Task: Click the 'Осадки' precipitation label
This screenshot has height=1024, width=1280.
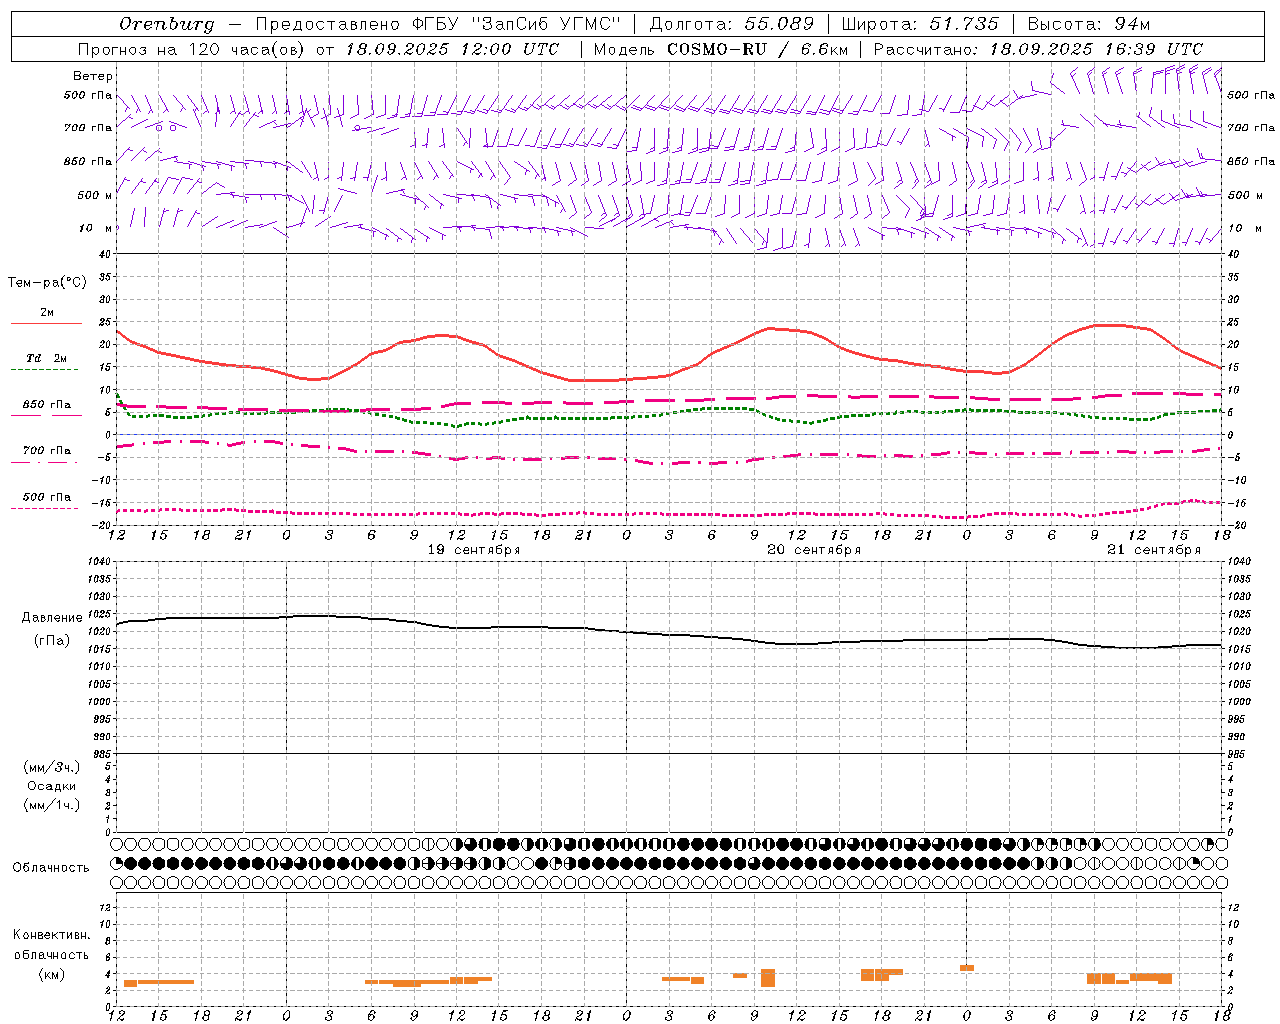Action: [x=52, y=786]
